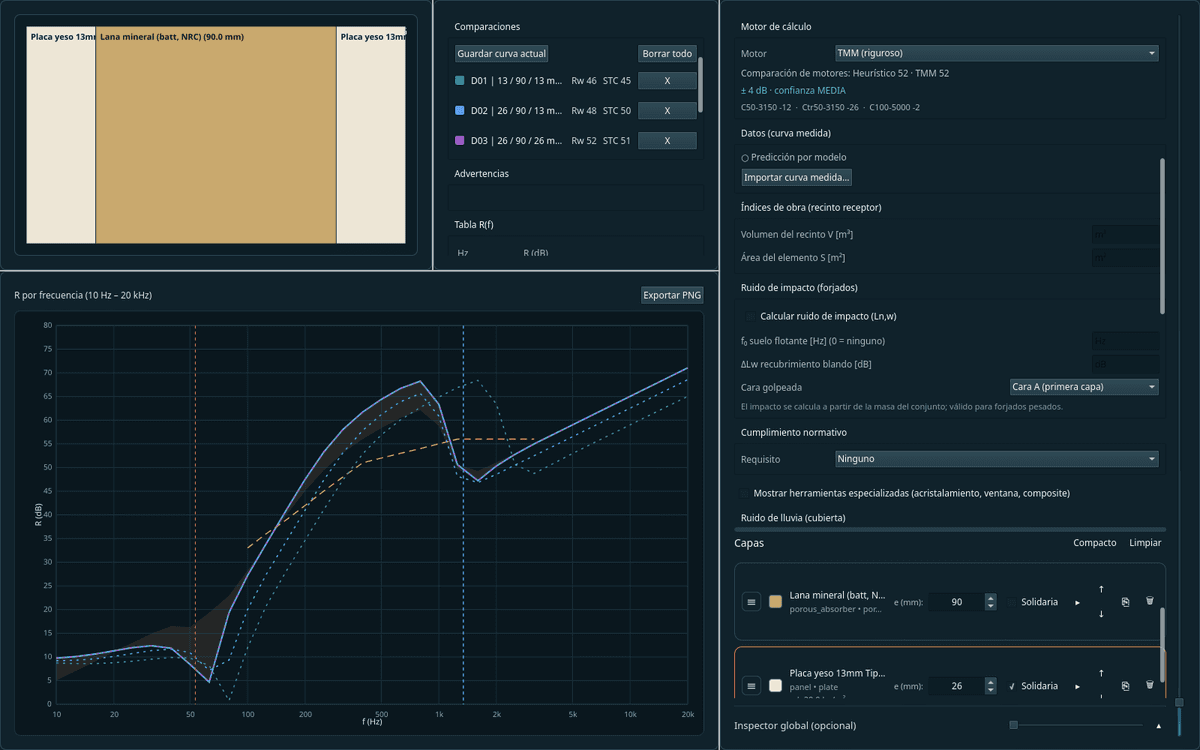Enable Calcular ruido de impacto checkbox

[x=751, y=316]
